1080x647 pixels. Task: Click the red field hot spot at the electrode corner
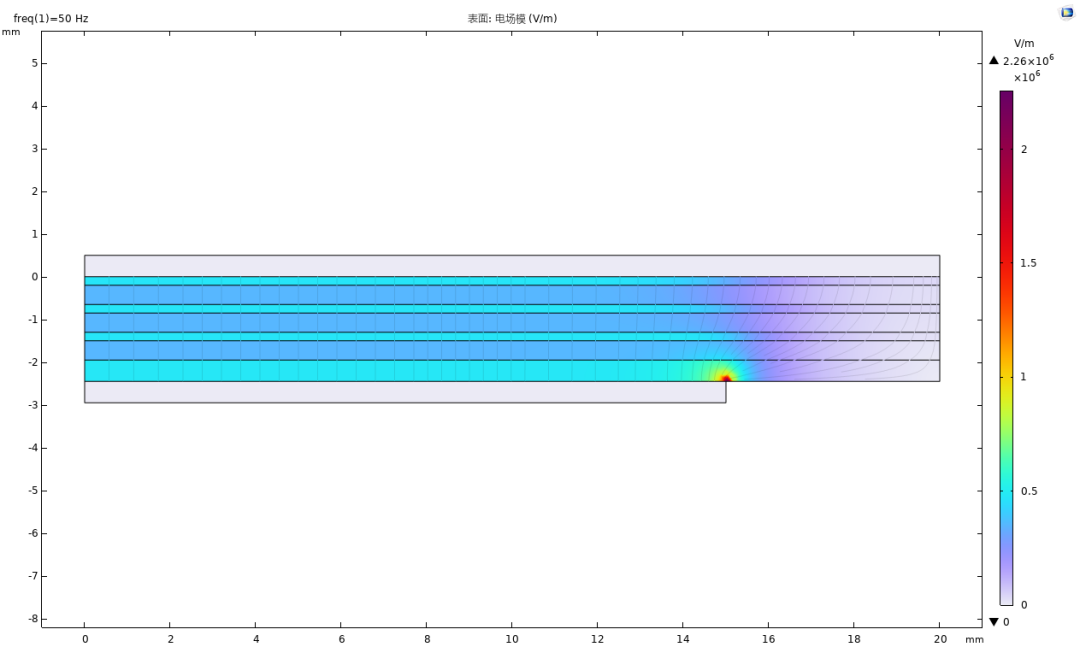[x=726, y=378]
